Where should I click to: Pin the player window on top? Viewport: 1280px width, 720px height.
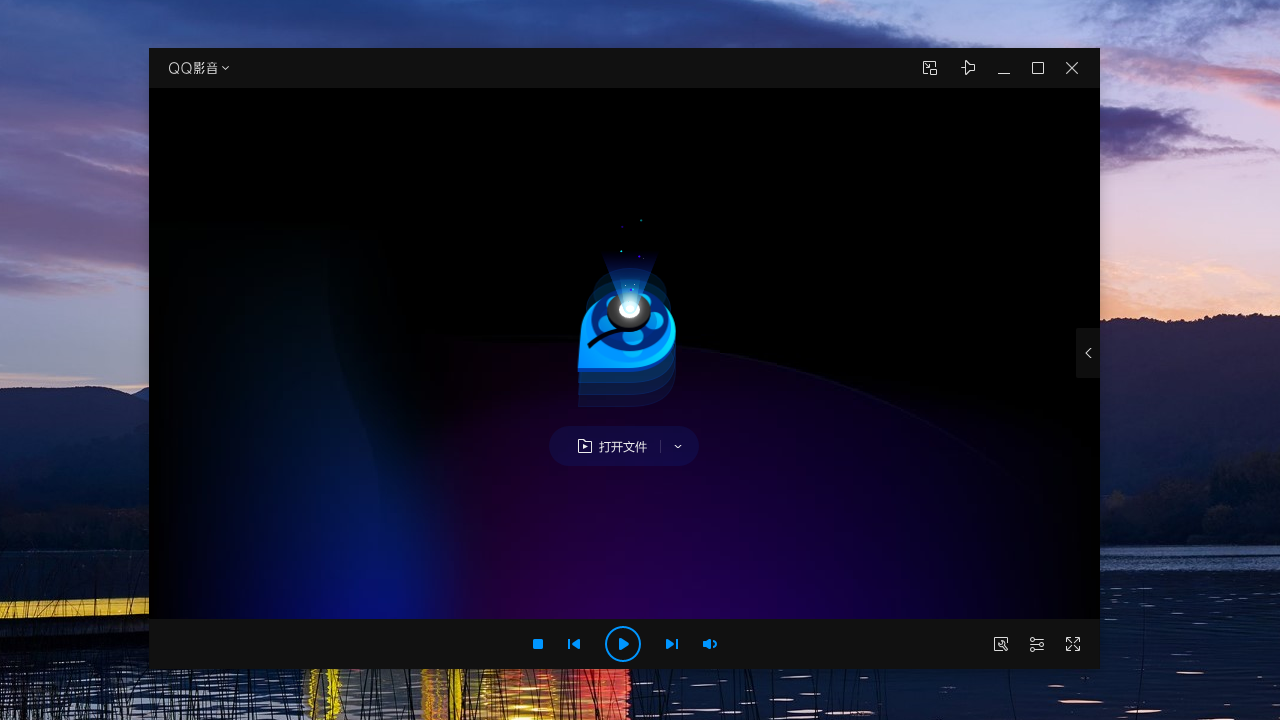point(968,68)
